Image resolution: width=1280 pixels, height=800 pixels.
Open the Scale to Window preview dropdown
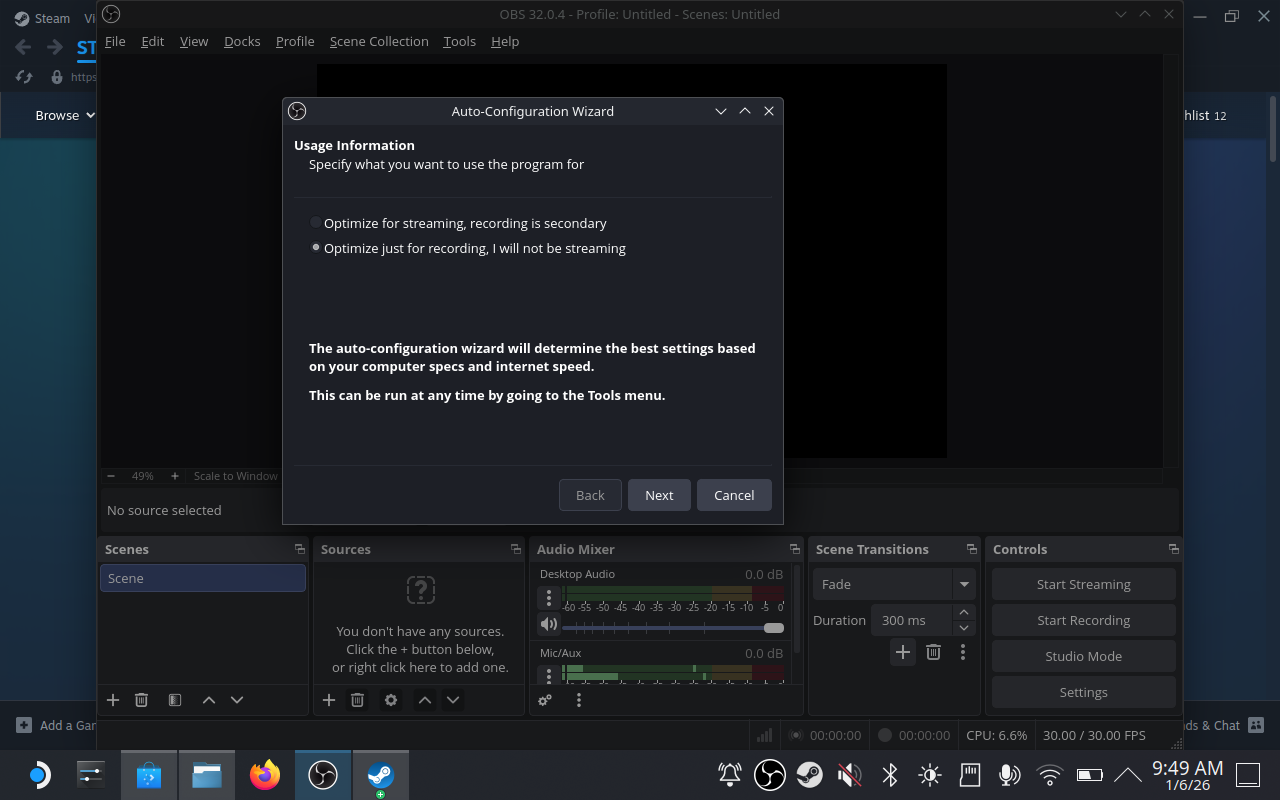tap(236, 476)
